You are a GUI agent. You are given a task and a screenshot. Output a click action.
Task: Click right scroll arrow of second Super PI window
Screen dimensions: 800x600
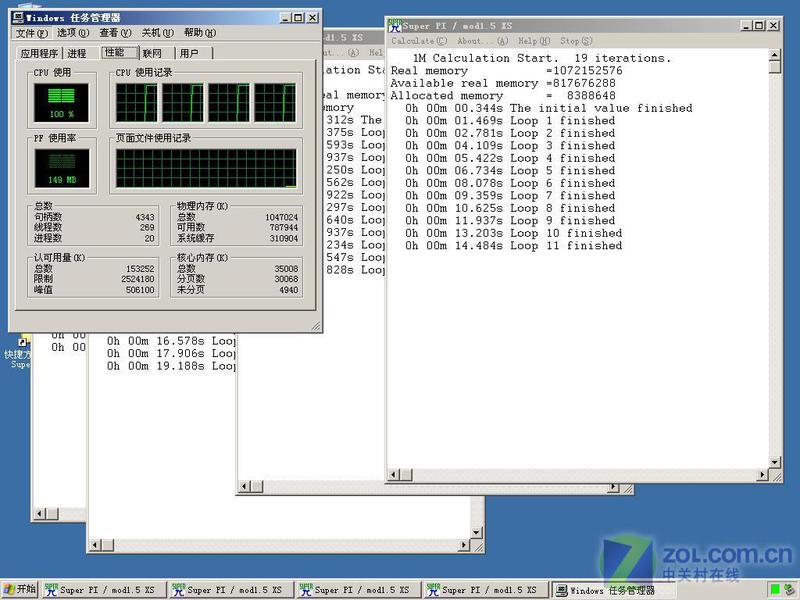613,487
